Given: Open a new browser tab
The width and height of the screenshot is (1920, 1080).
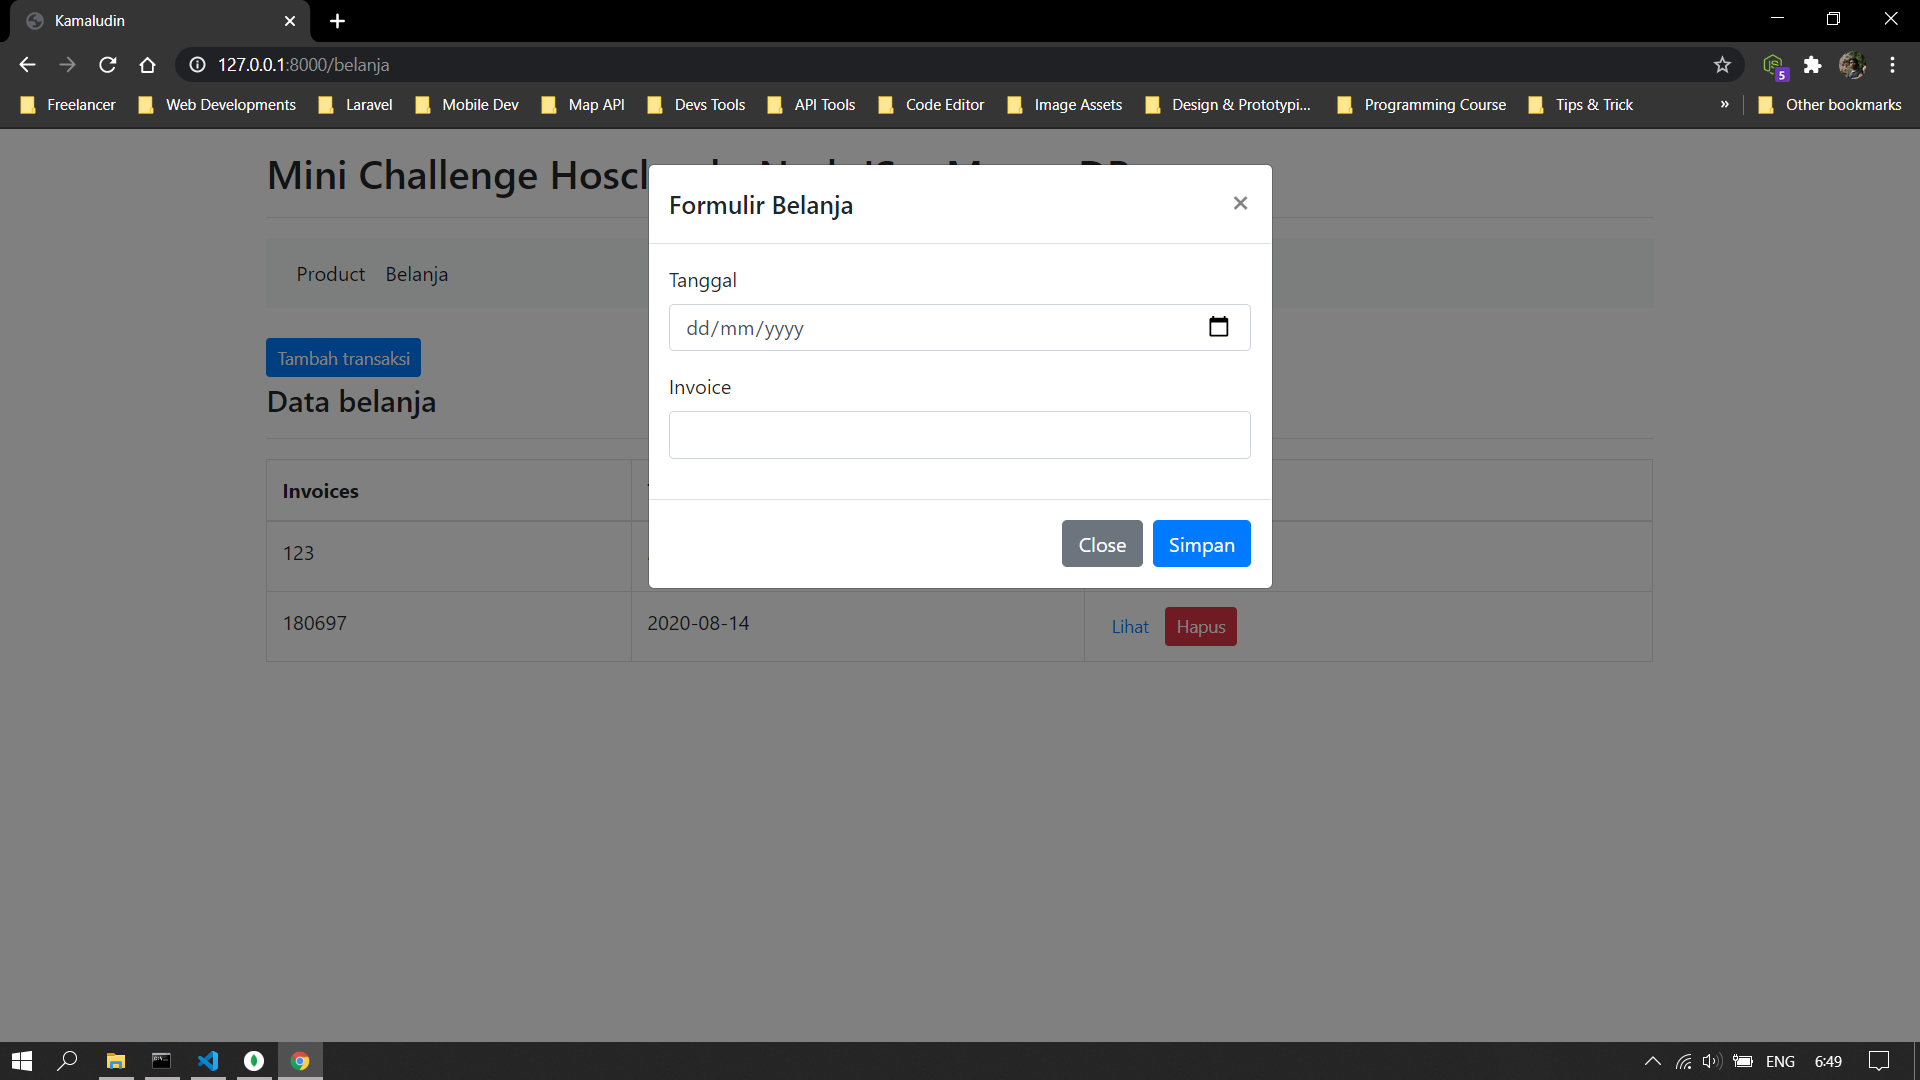Looking at the screenshot, I should click(x=338, y=21).
